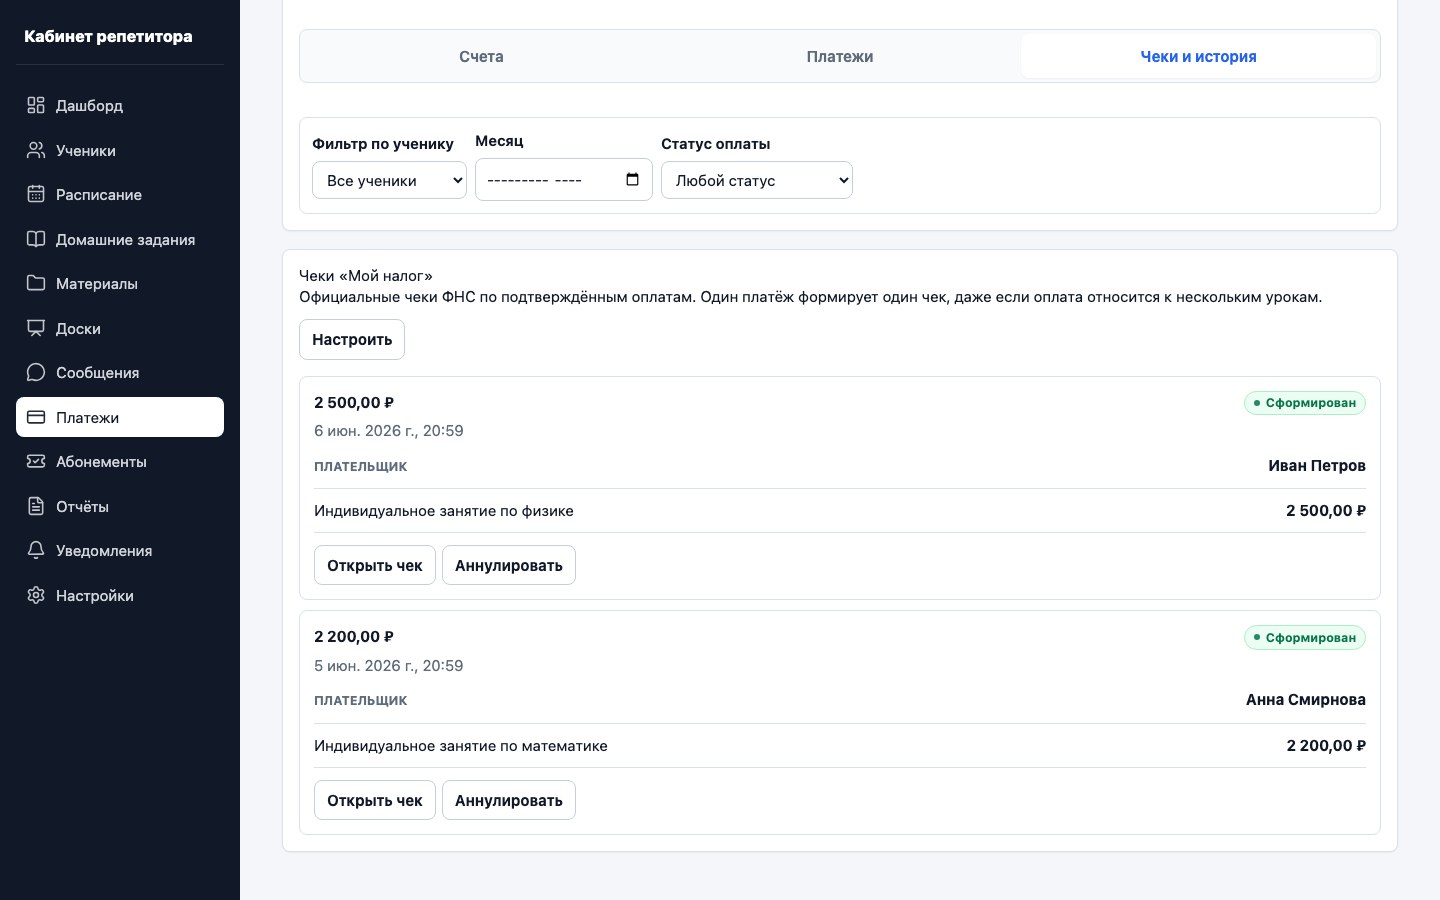The image size is (1440, 900).
Task: Click Индивидуальное занятие по математике line
Action: coord(461,745)
